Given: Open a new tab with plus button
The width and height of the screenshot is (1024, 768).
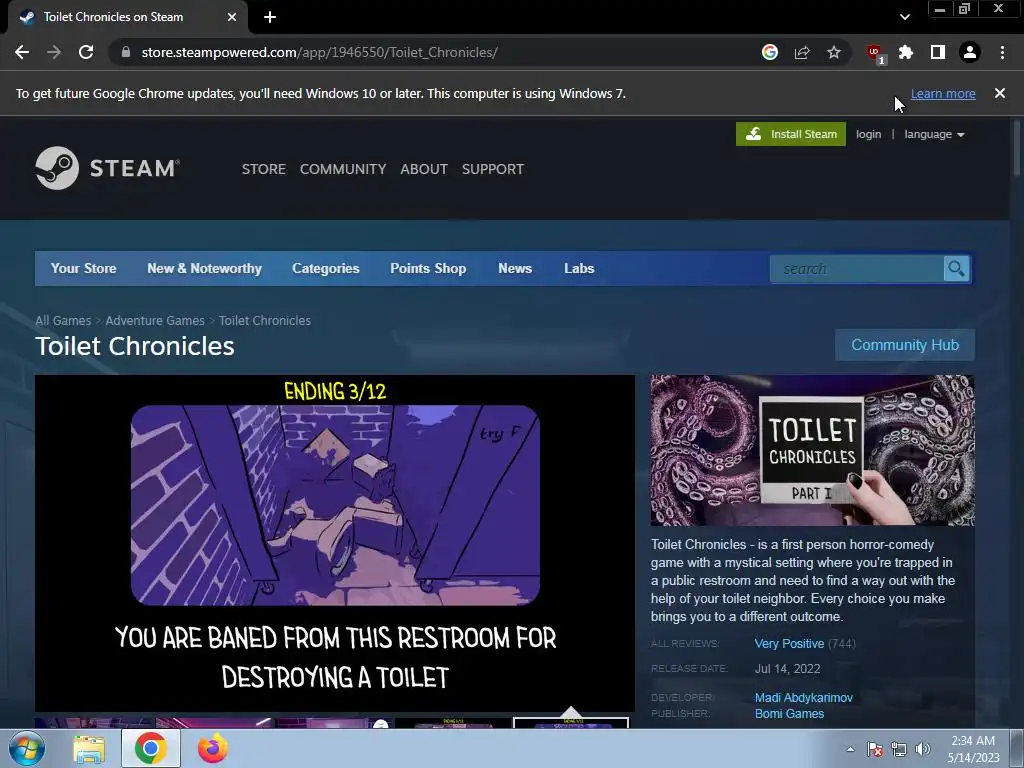Looking at the screenshot, I should [270, 17].
